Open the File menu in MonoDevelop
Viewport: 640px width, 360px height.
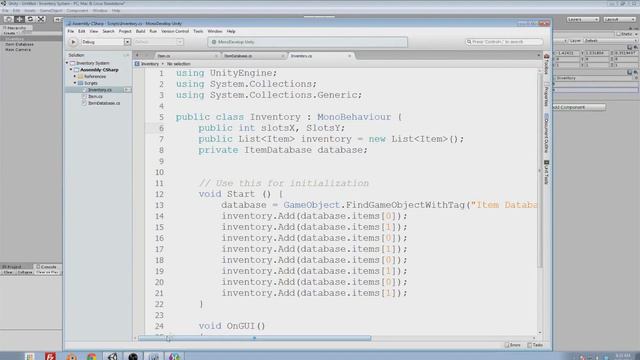point(71,31)
